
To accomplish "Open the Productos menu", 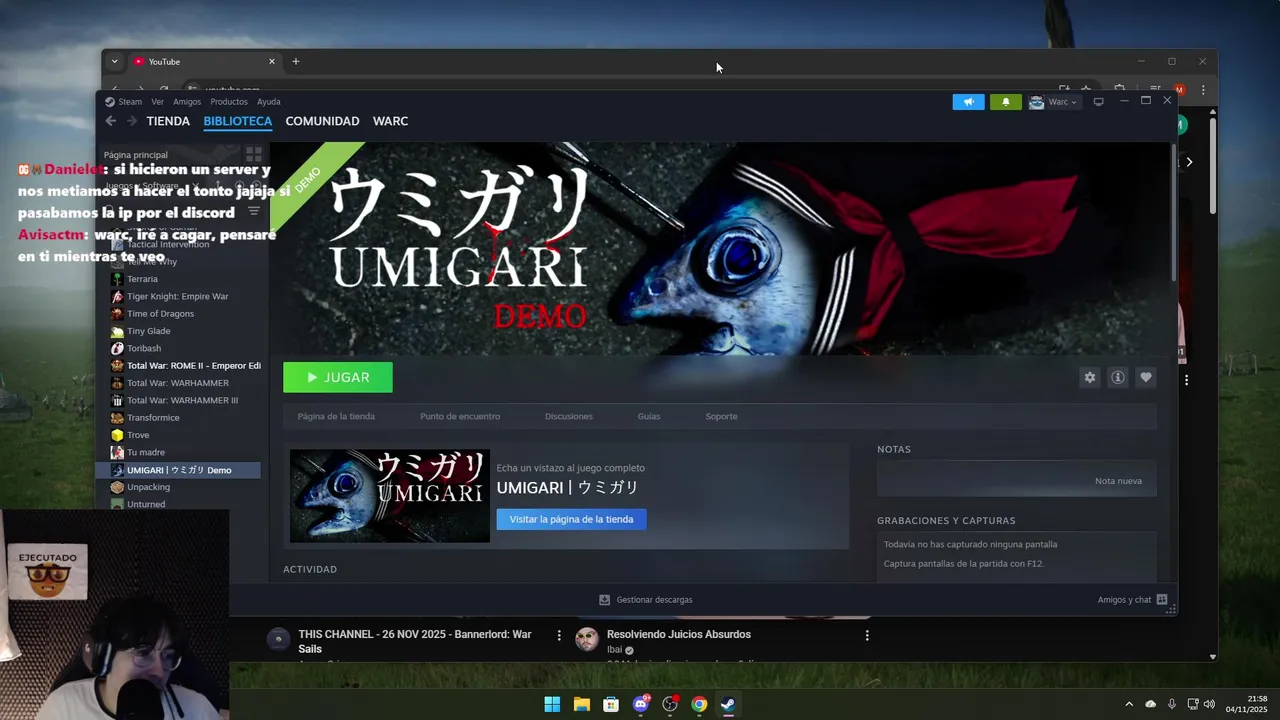I will [x=229, y=102].
